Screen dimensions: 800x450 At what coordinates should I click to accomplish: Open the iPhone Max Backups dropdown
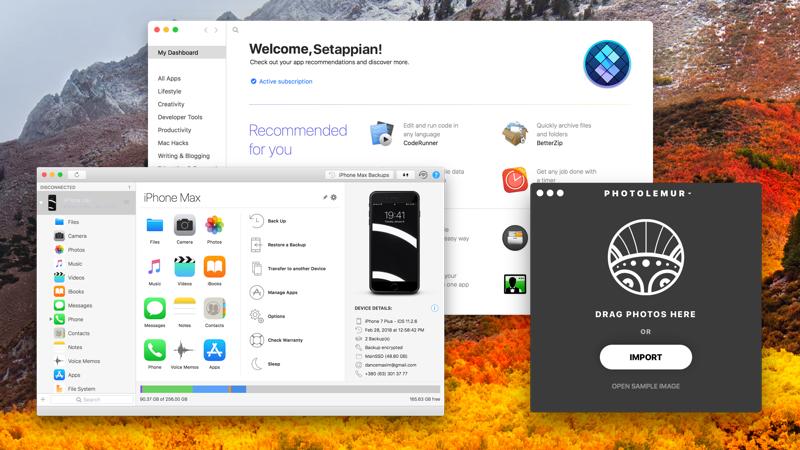click(359, 175)
